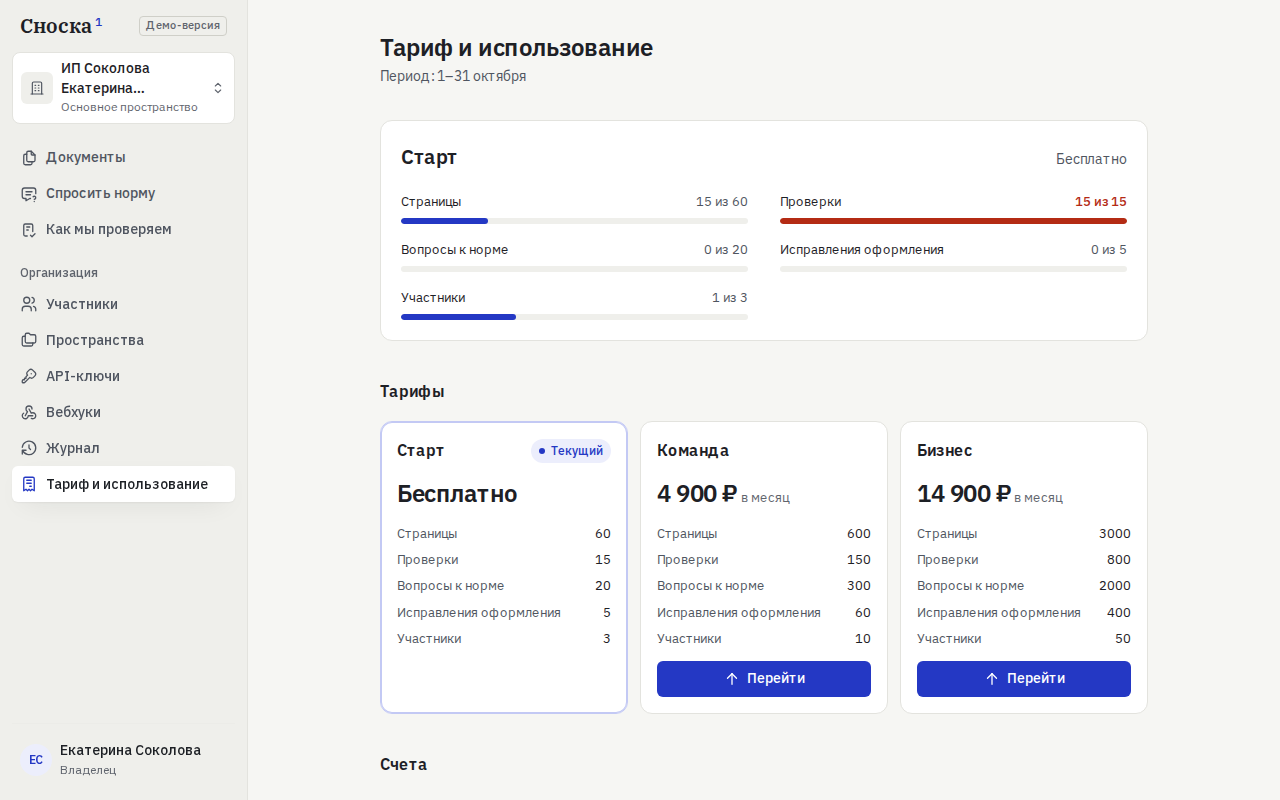
Task: Click the arrow icon in Команда's Перейти button
Action: (x=732, y=679)
